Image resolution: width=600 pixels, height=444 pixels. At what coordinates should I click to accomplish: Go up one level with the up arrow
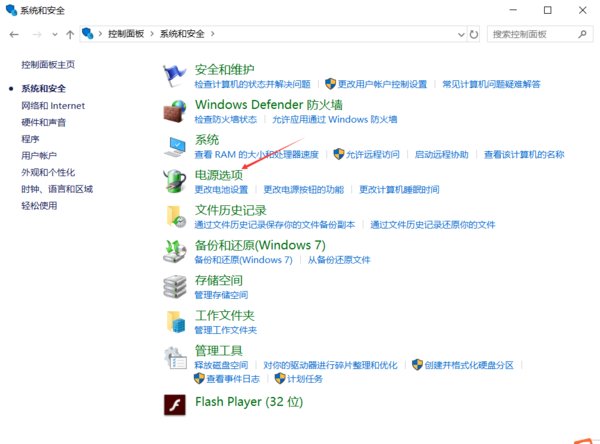point(70,34)
